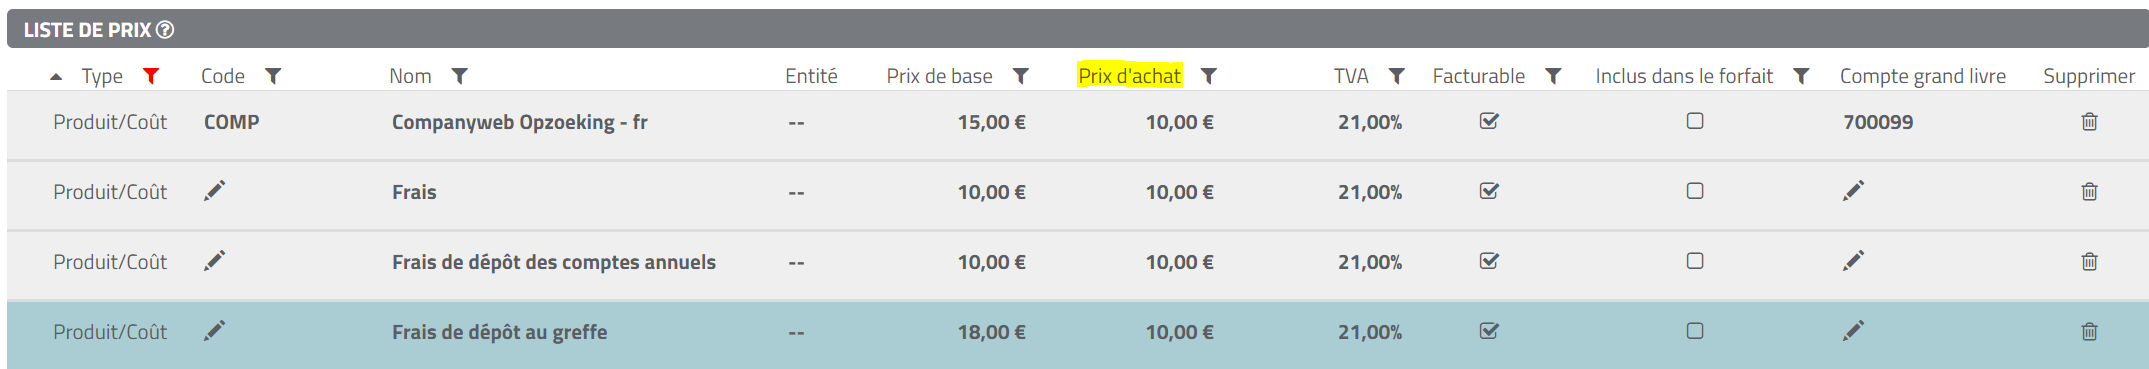Edit compte grand livre pencil for Frais row

click(x=1853, y=191)
